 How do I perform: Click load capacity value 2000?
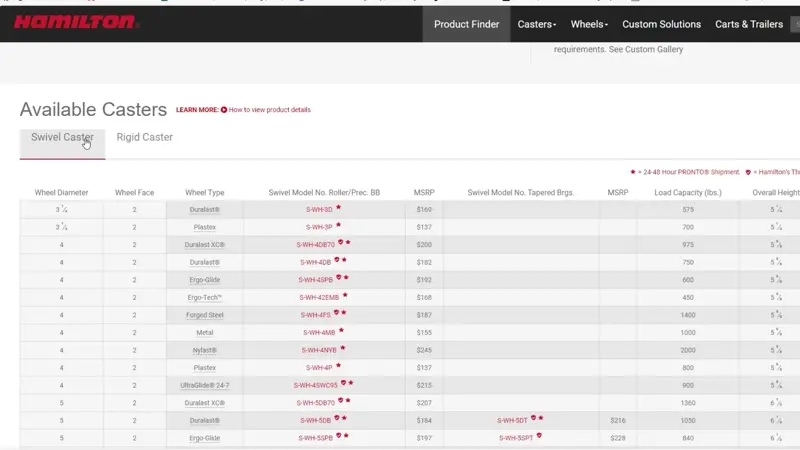pos(688,351)
